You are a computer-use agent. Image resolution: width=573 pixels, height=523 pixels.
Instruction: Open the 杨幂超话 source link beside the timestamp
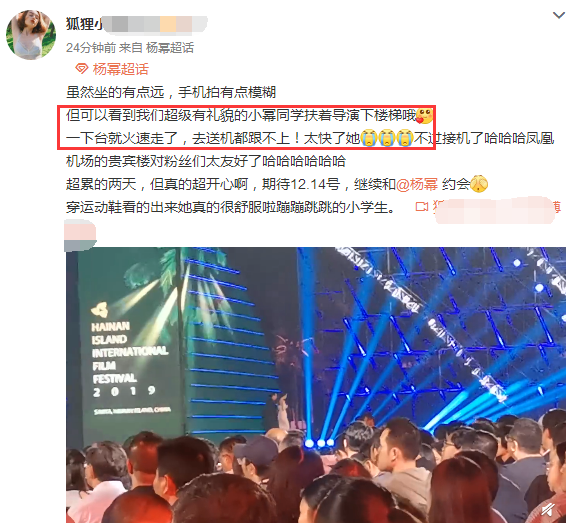(170, 48)
